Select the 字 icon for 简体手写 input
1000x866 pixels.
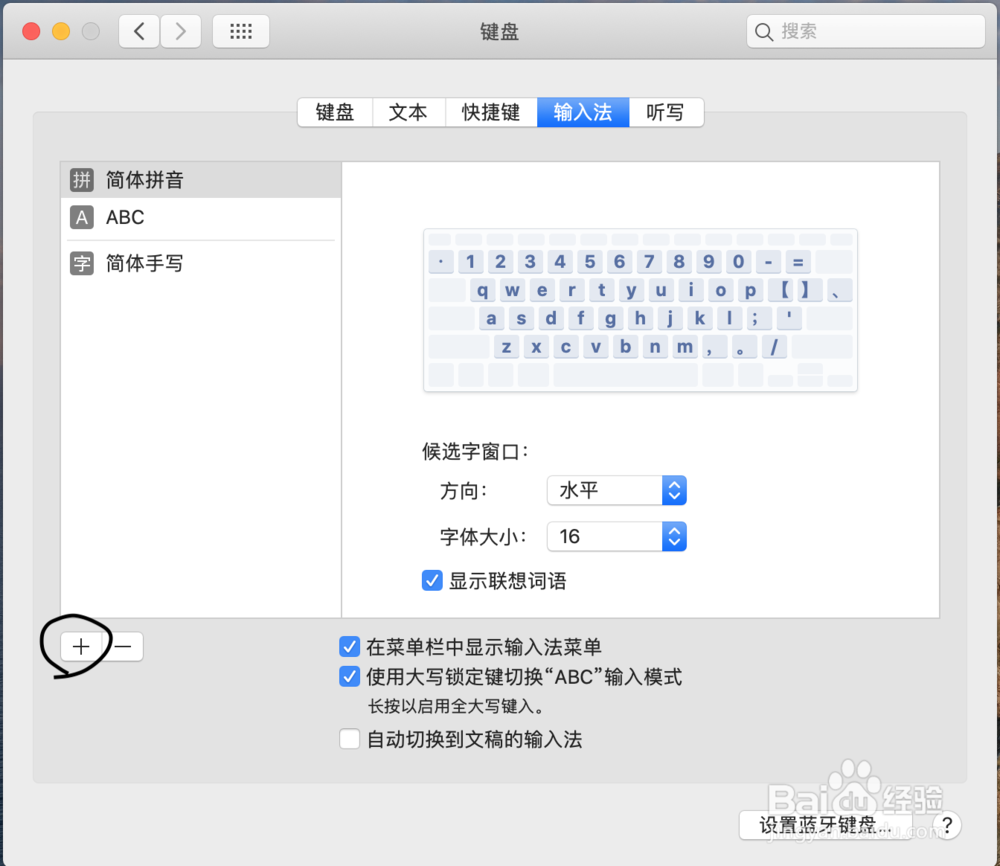(x=80, y=263)
